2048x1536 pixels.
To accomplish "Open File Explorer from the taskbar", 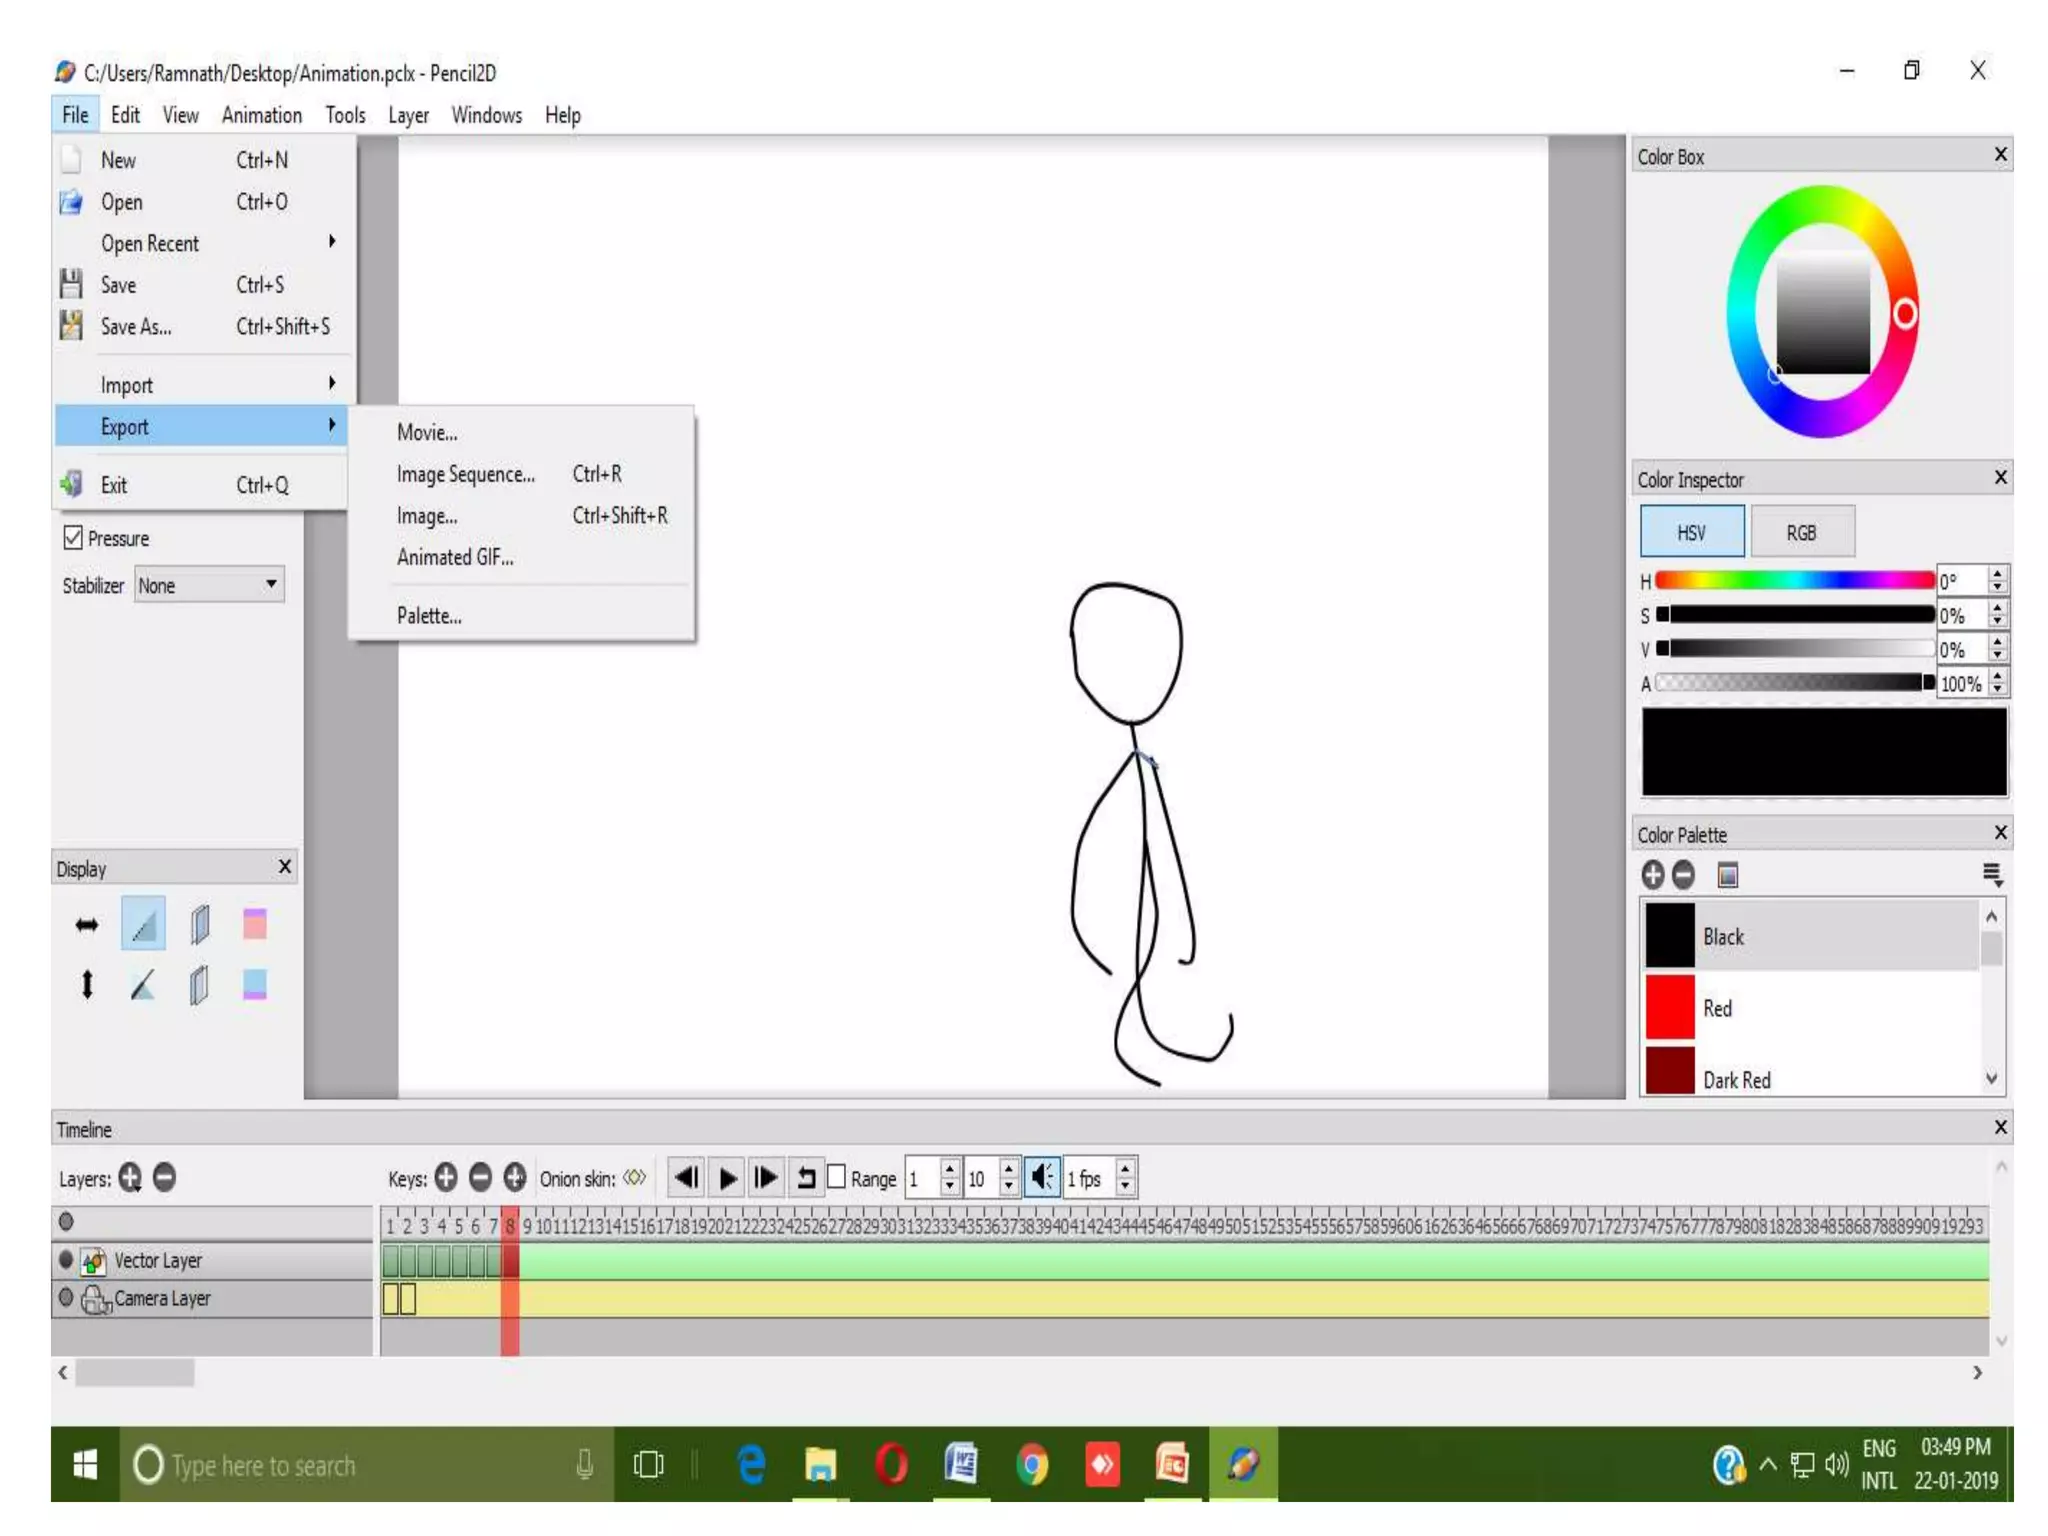I will [820, 1465].
